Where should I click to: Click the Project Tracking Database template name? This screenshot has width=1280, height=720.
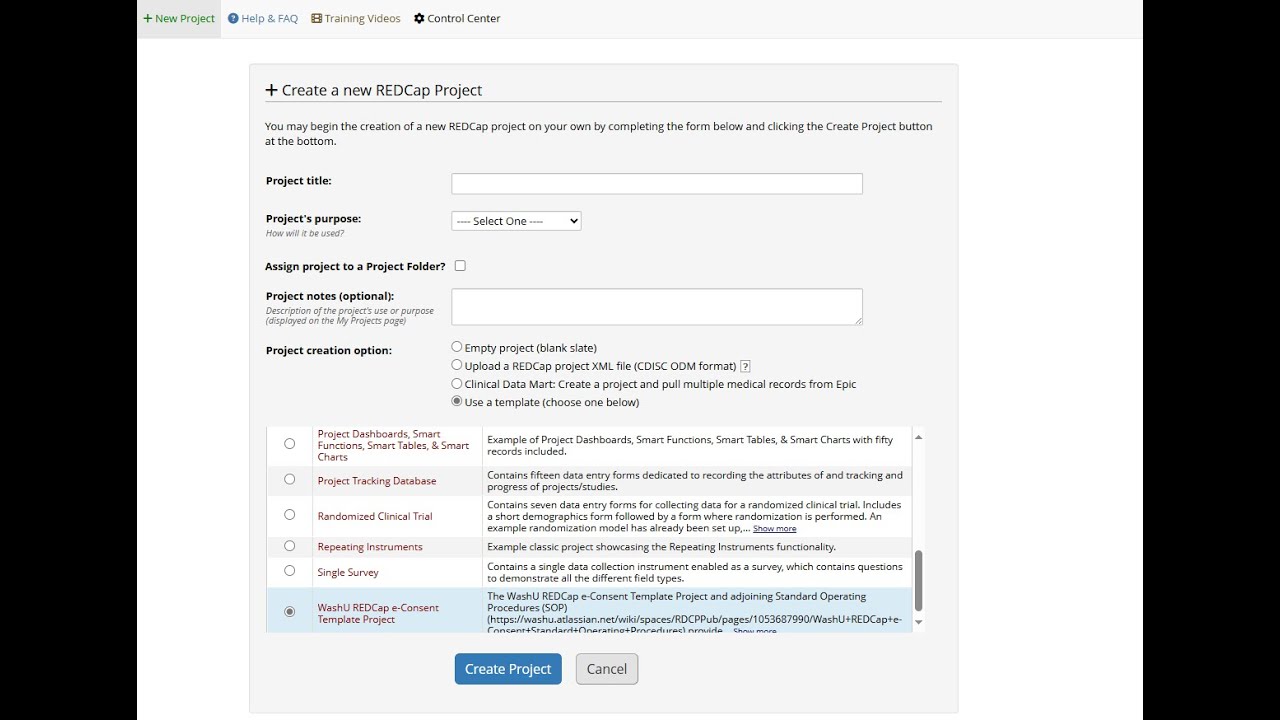coord(377,481)
